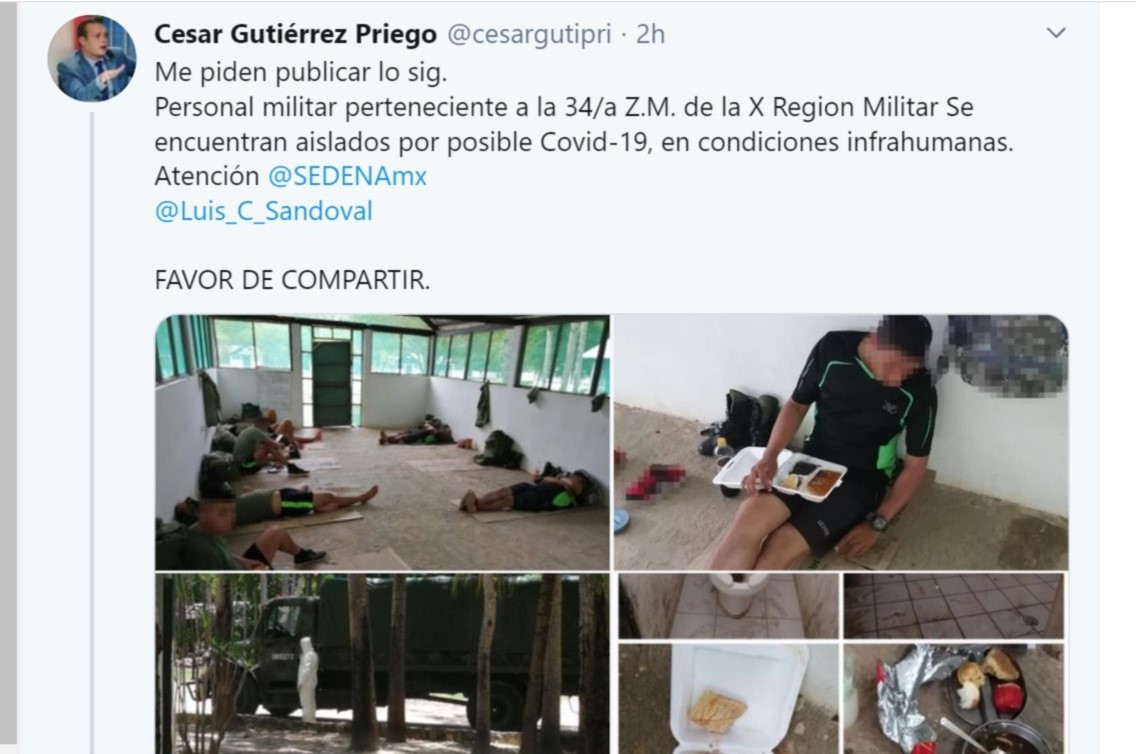Click the 'FAVOR DE COMPARTIR.' text line
Screen dimensions: 1136x754
[x=292, y=280]
